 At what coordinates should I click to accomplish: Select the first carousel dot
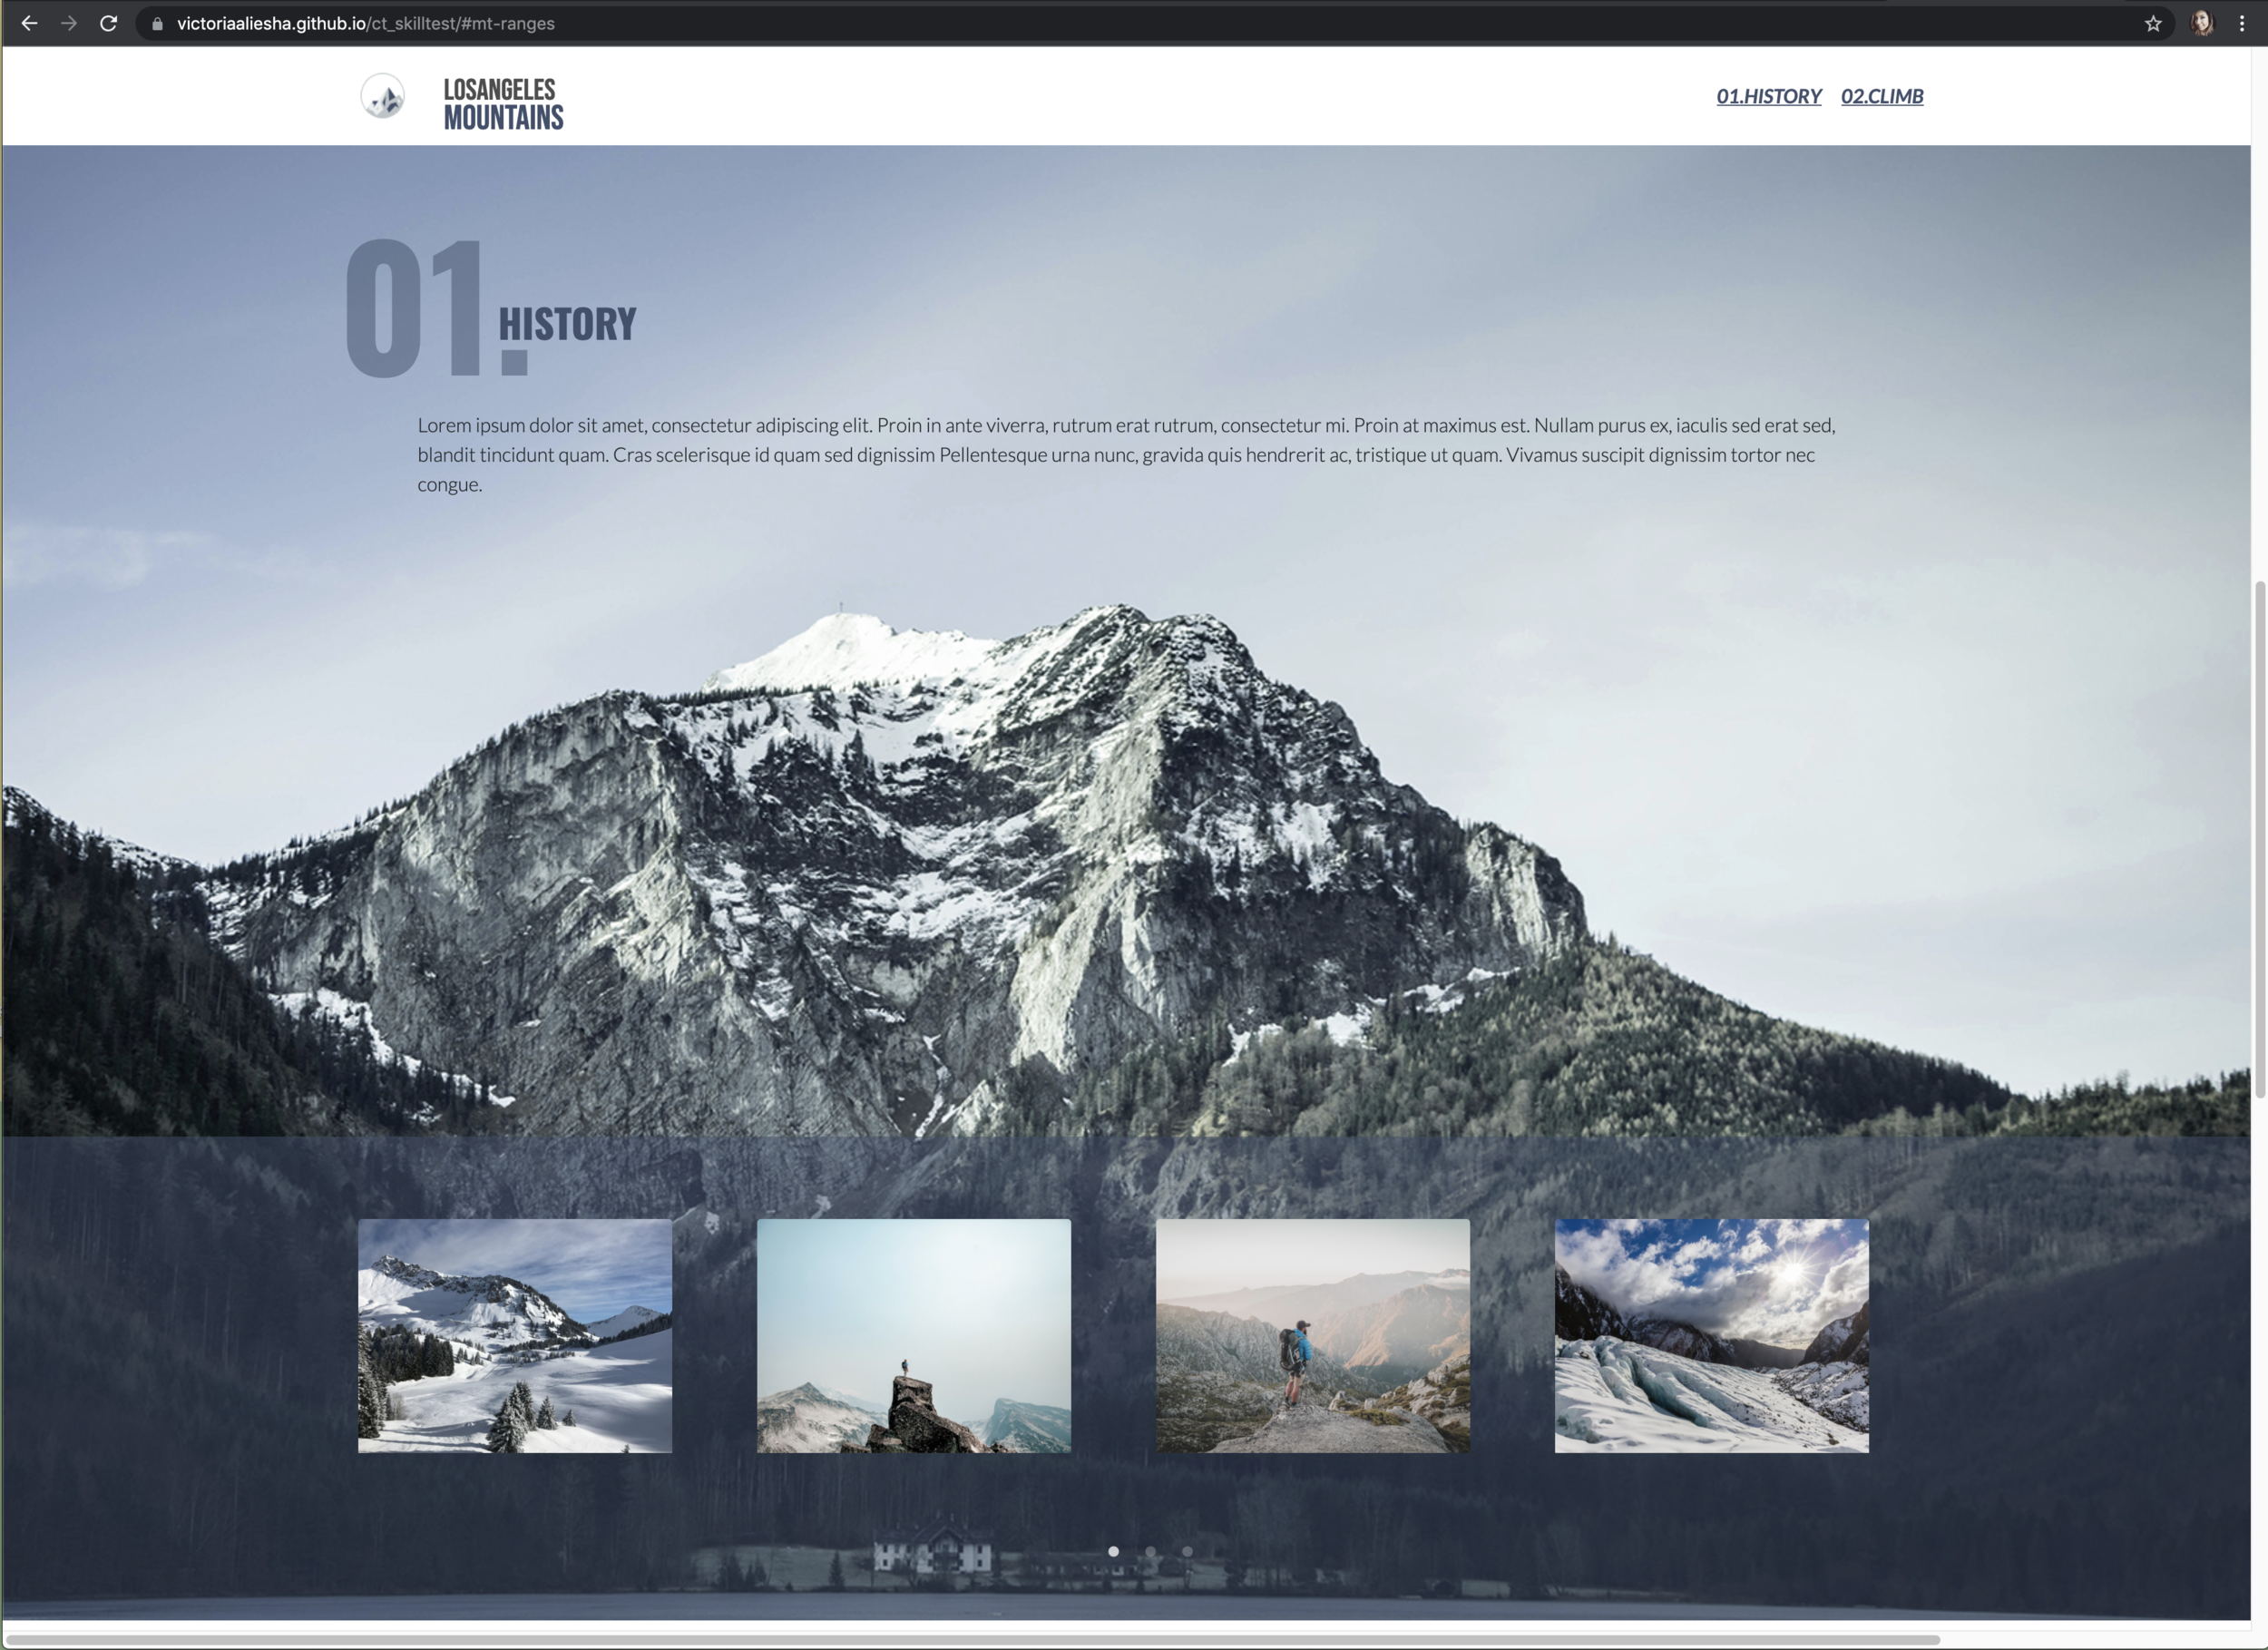pyautogui.click(x=1113, y=1551)
